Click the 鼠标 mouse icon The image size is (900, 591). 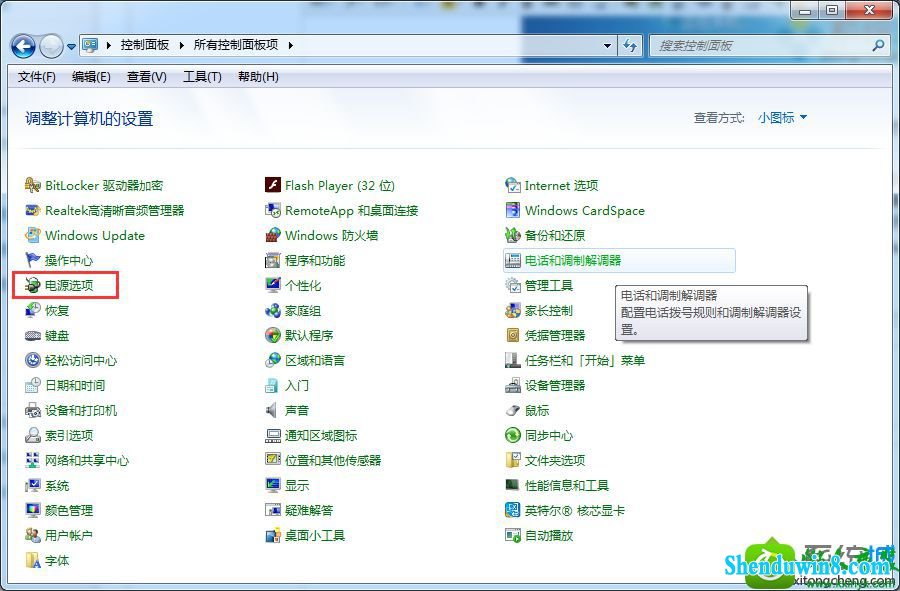tap(513, 410)
